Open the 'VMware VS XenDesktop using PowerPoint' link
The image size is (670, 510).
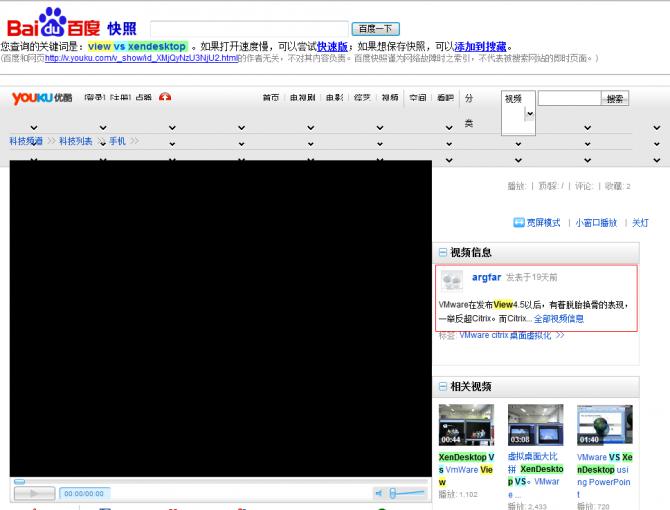click(605, 475)
